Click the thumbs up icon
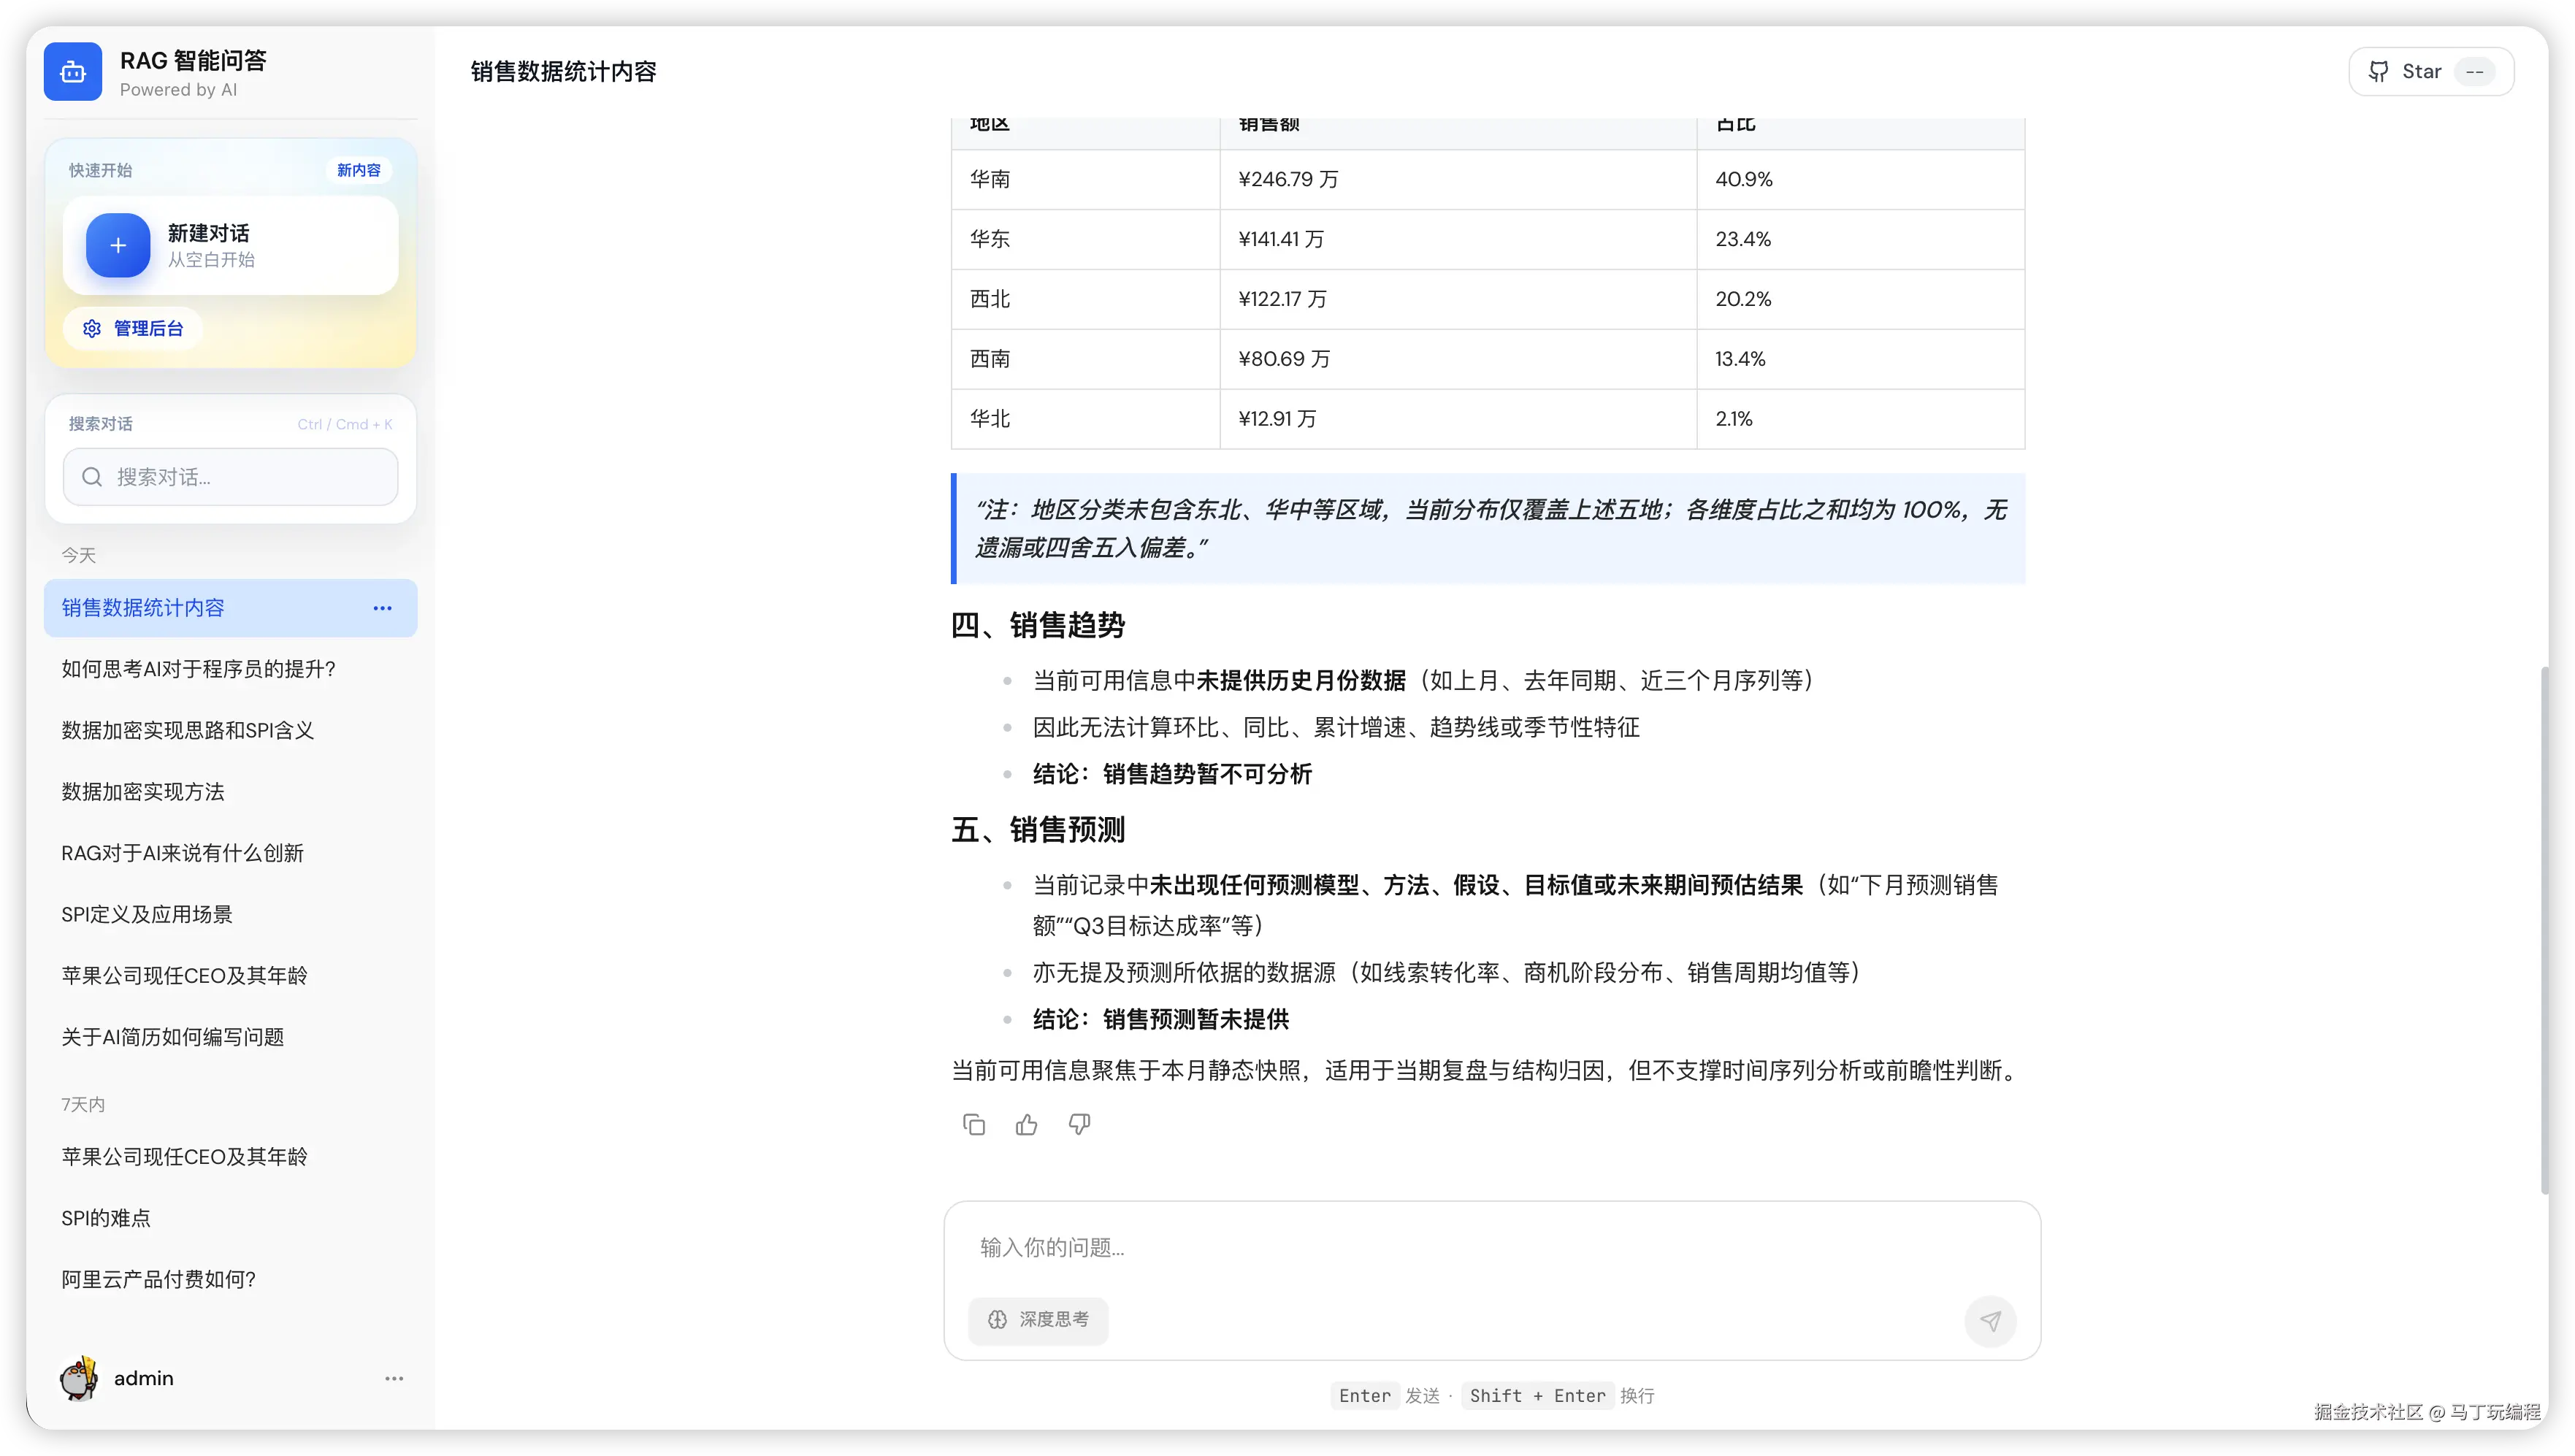This screenshot has width=2575, height=1456. pyautogui.click(x=1026, y=1125)
